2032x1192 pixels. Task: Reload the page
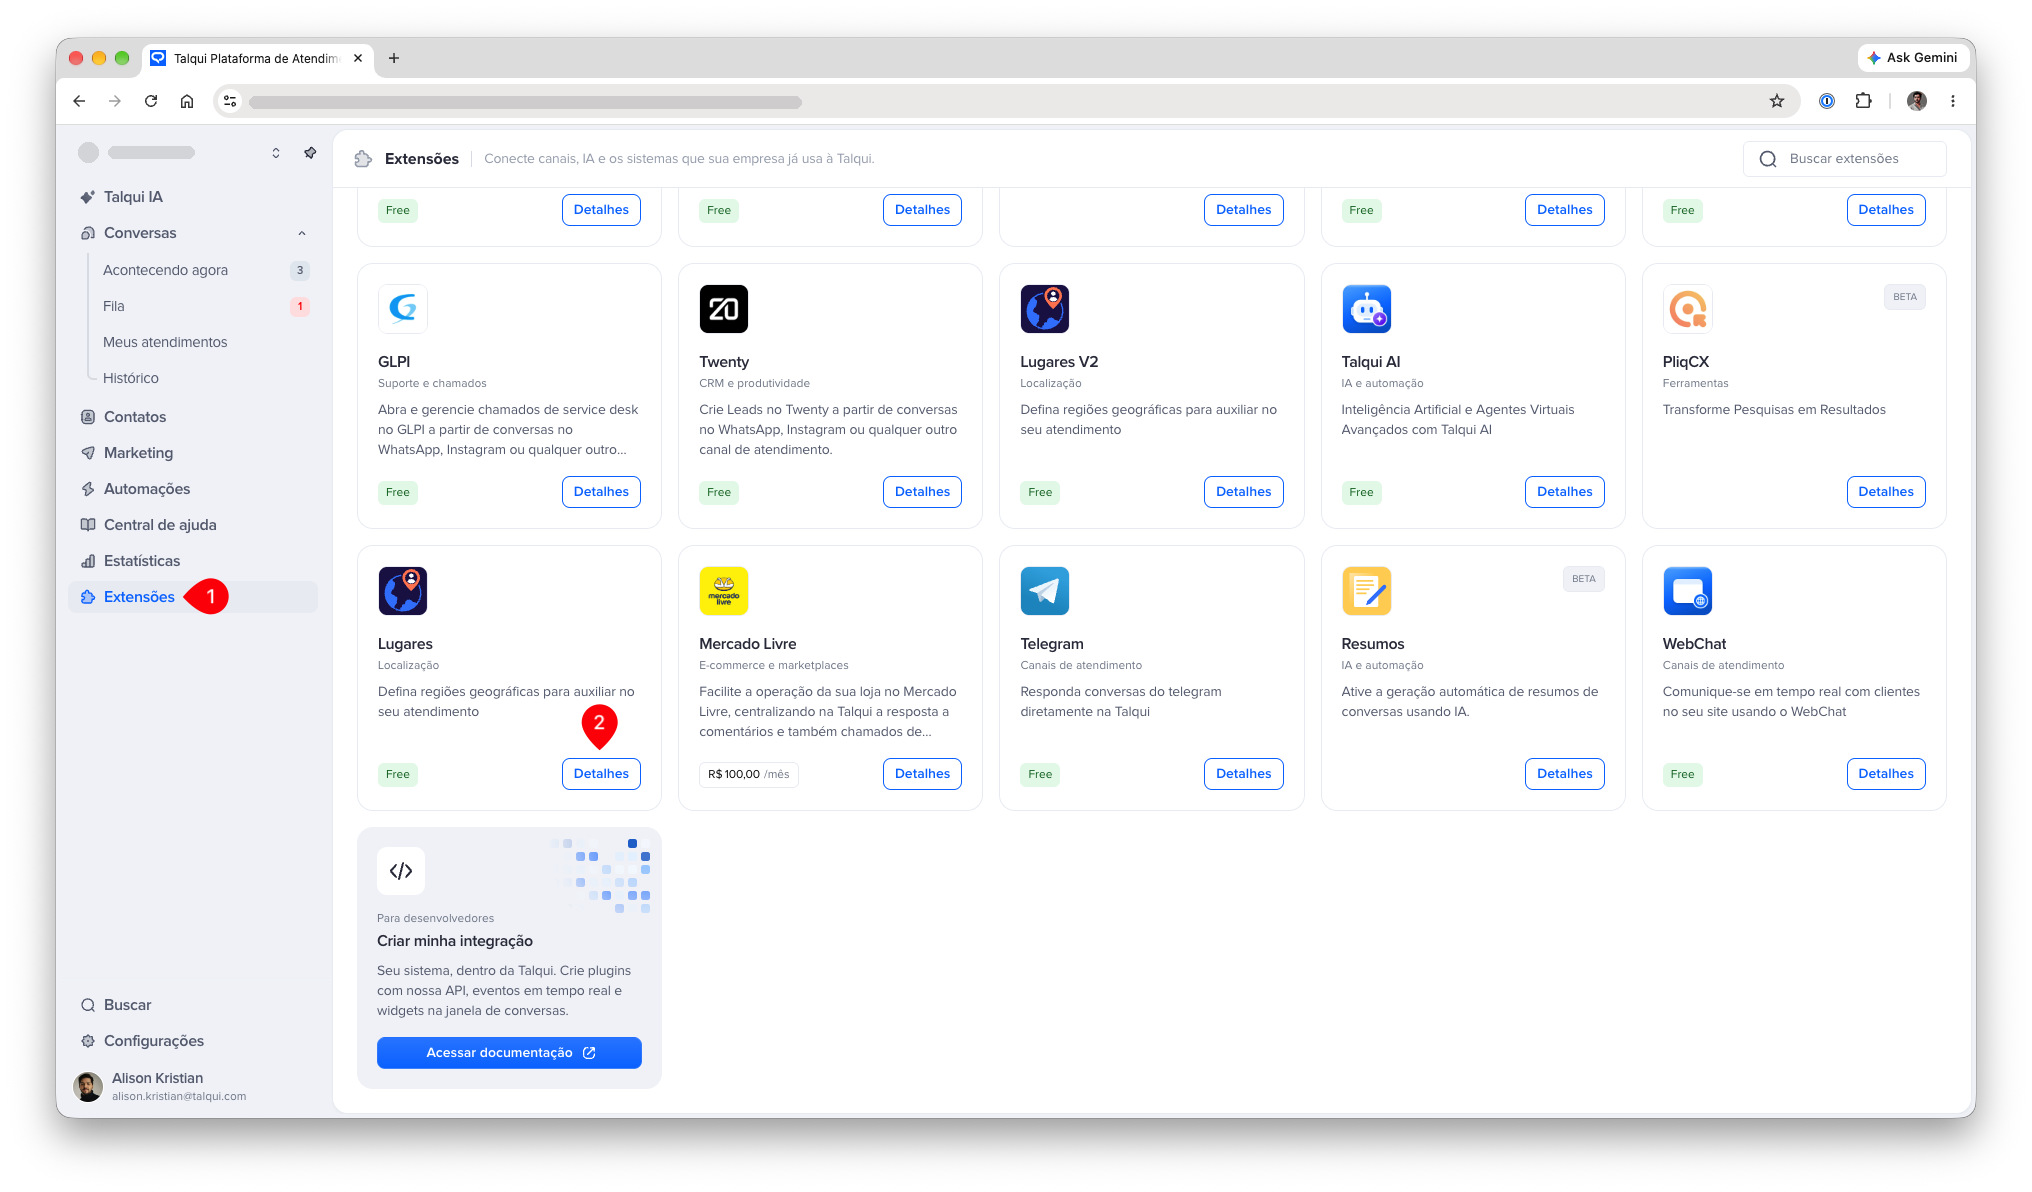click(x=151, y=101)
